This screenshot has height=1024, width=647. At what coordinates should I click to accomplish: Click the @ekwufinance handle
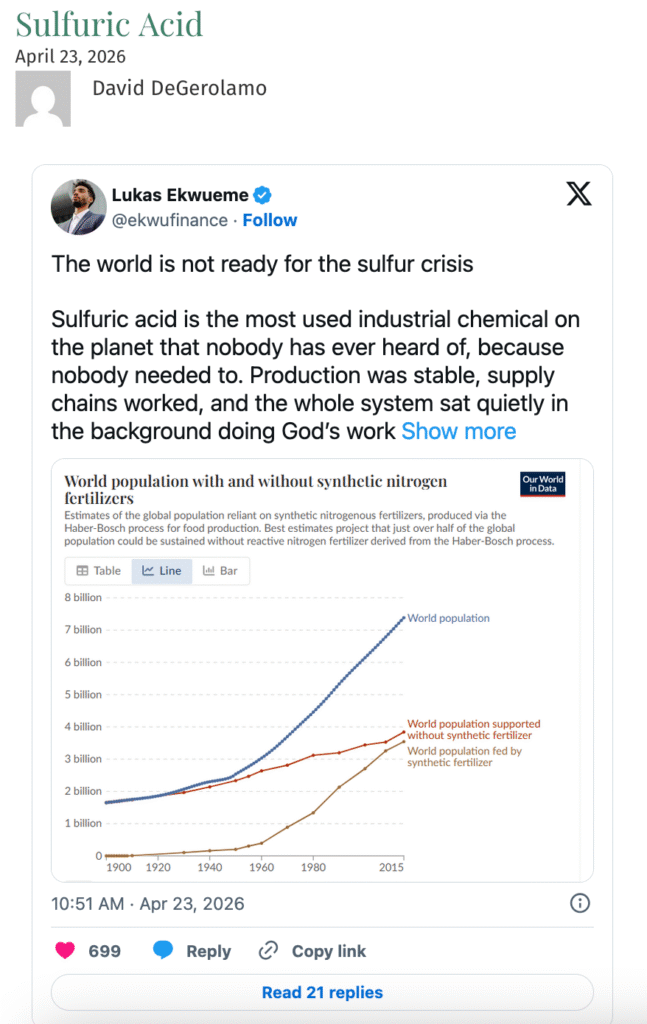(x=169, y=220)
